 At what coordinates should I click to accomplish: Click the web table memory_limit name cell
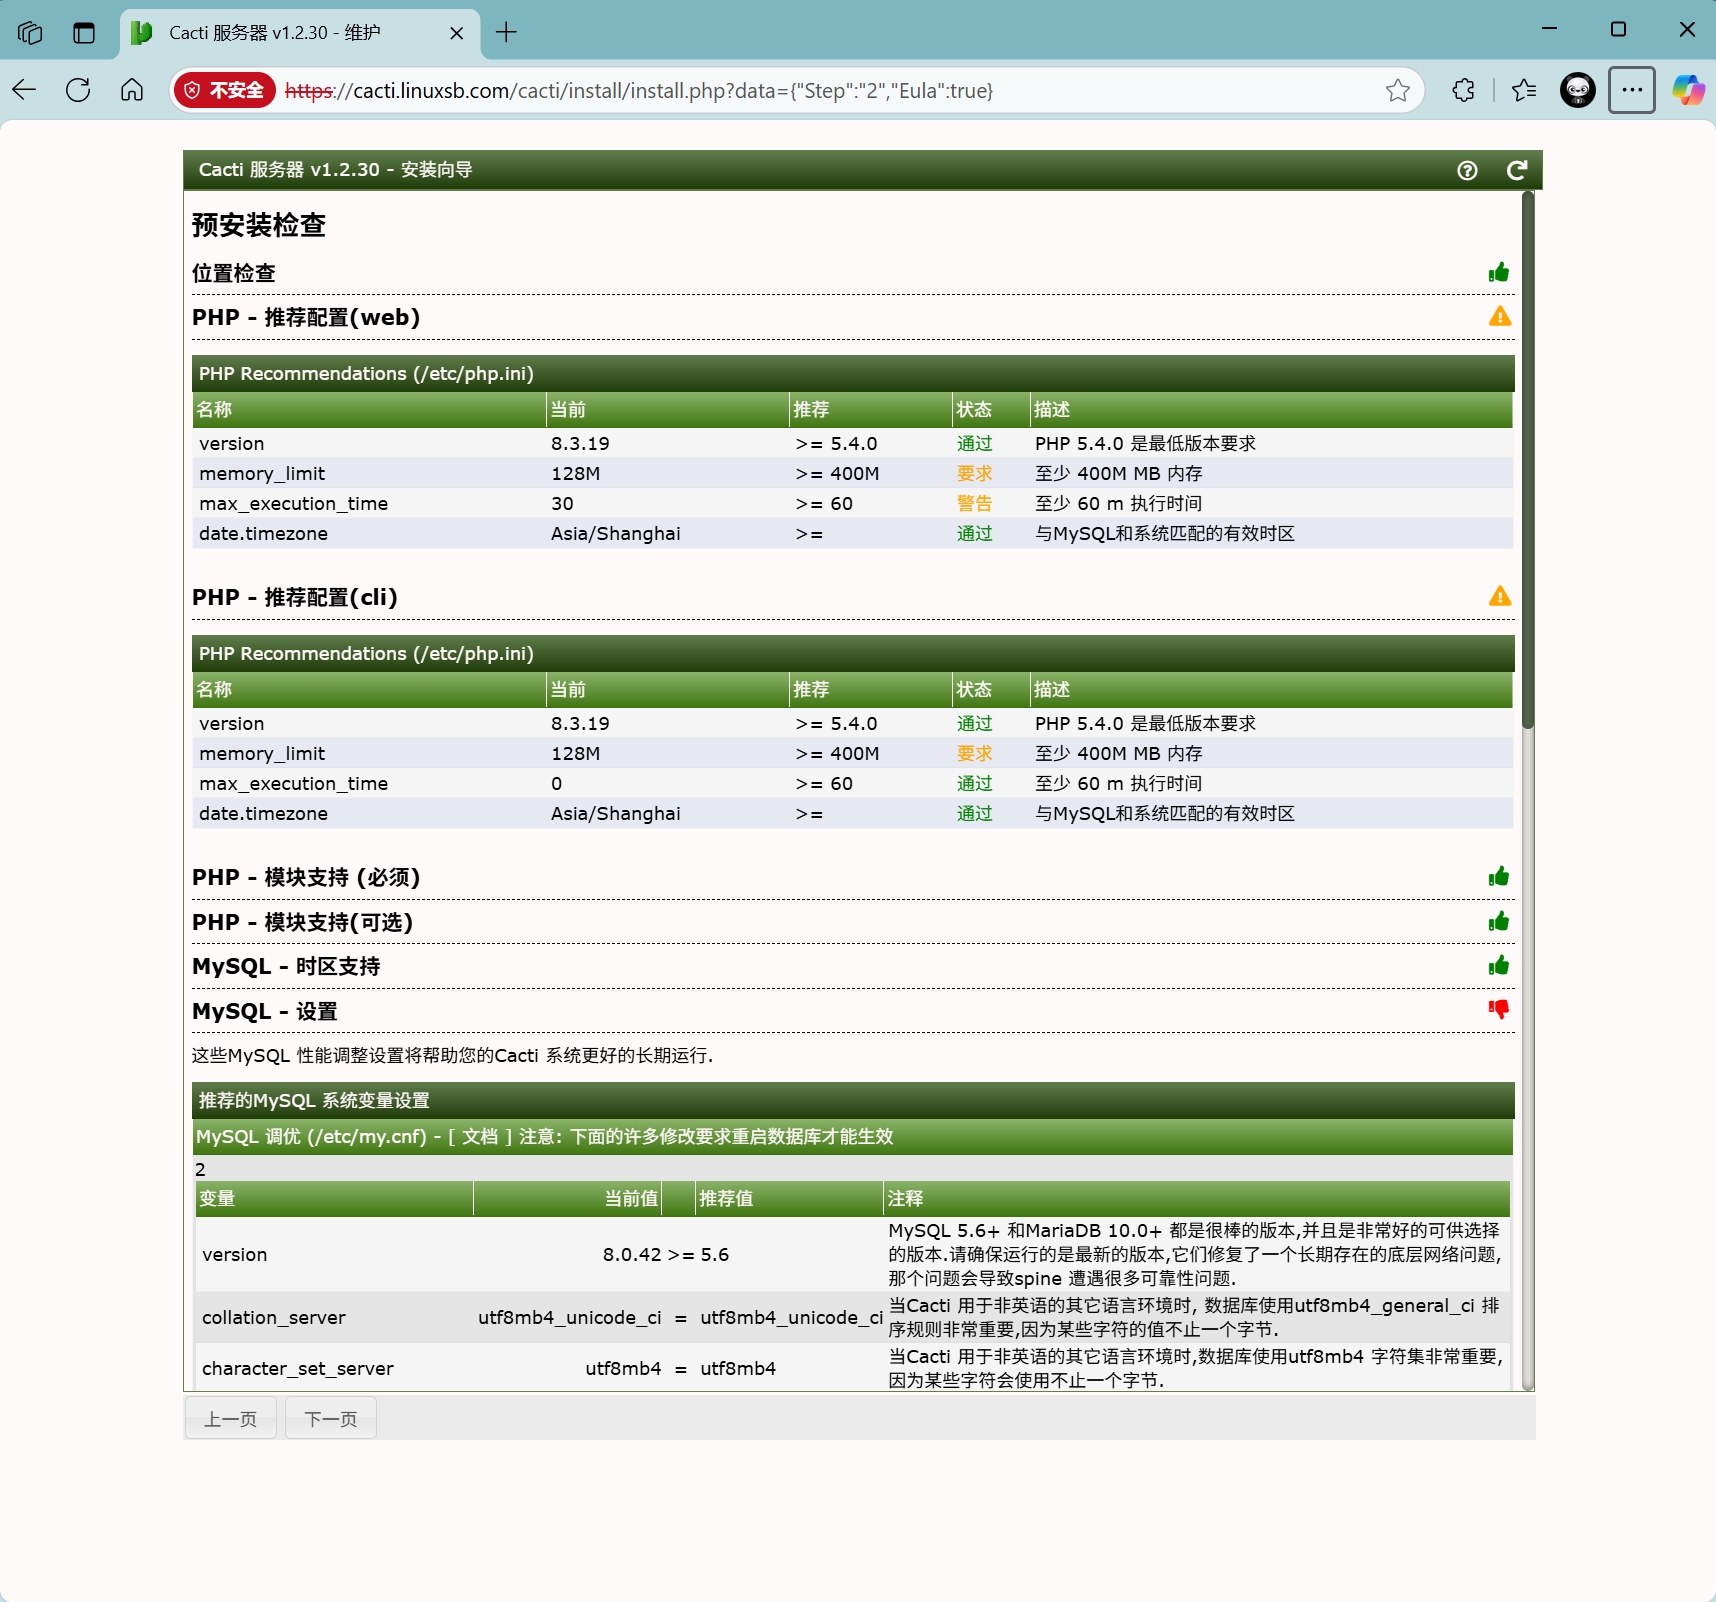point(262,474)
